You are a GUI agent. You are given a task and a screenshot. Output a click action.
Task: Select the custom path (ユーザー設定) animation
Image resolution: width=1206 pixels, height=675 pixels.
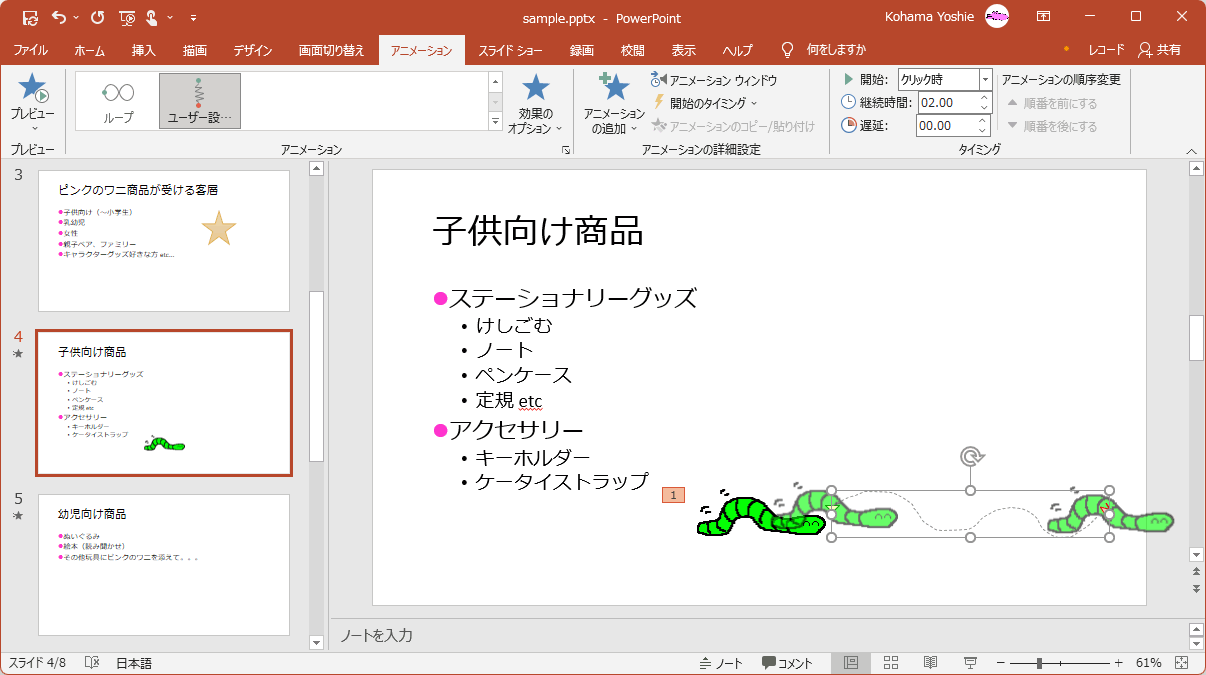click(x=199, y=101)
